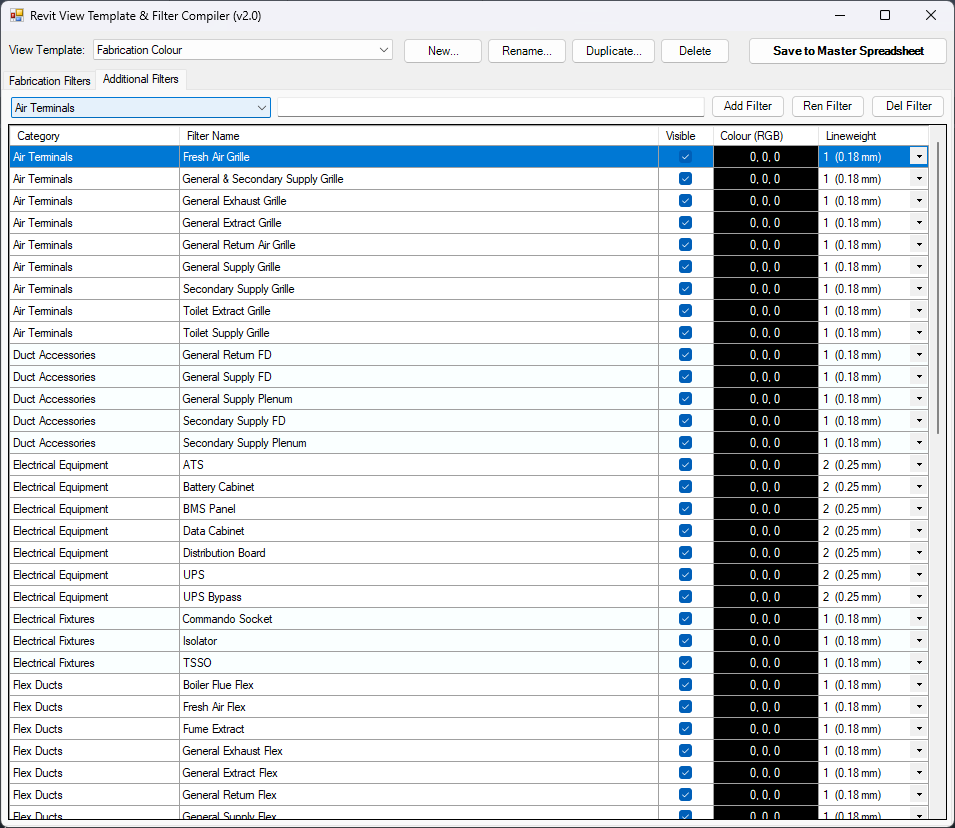Select the 'Data Cabinet' filter name
This screenshot has width=955, height=828.
pos(213,531)
